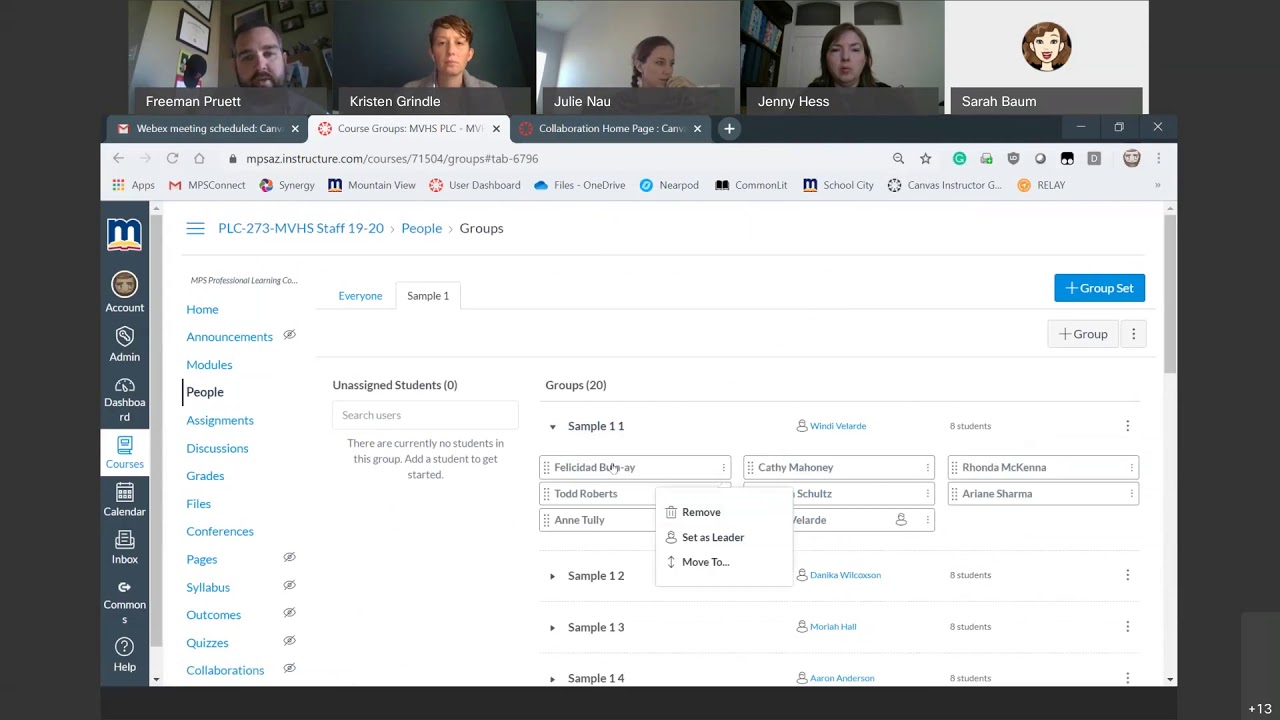Open the Files - OneDrive bookmark
The width and height of the screenshot is (1280, 720).
579,185
